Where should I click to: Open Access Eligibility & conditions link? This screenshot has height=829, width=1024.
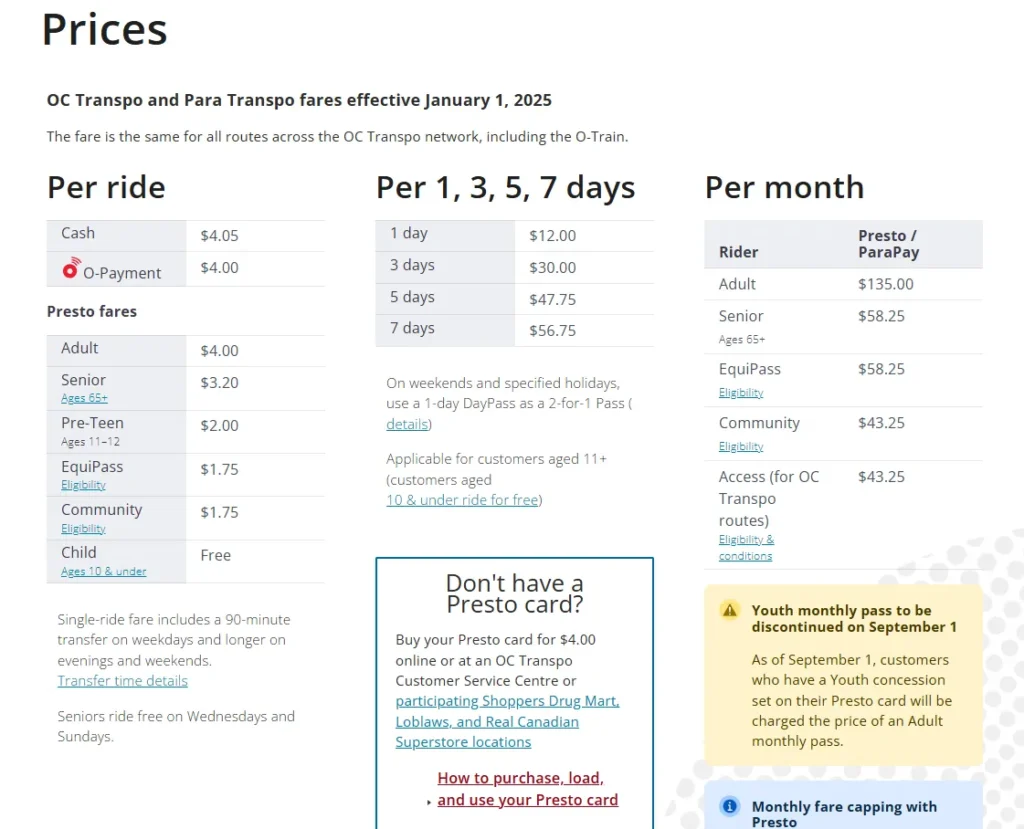tap(746, 547)
